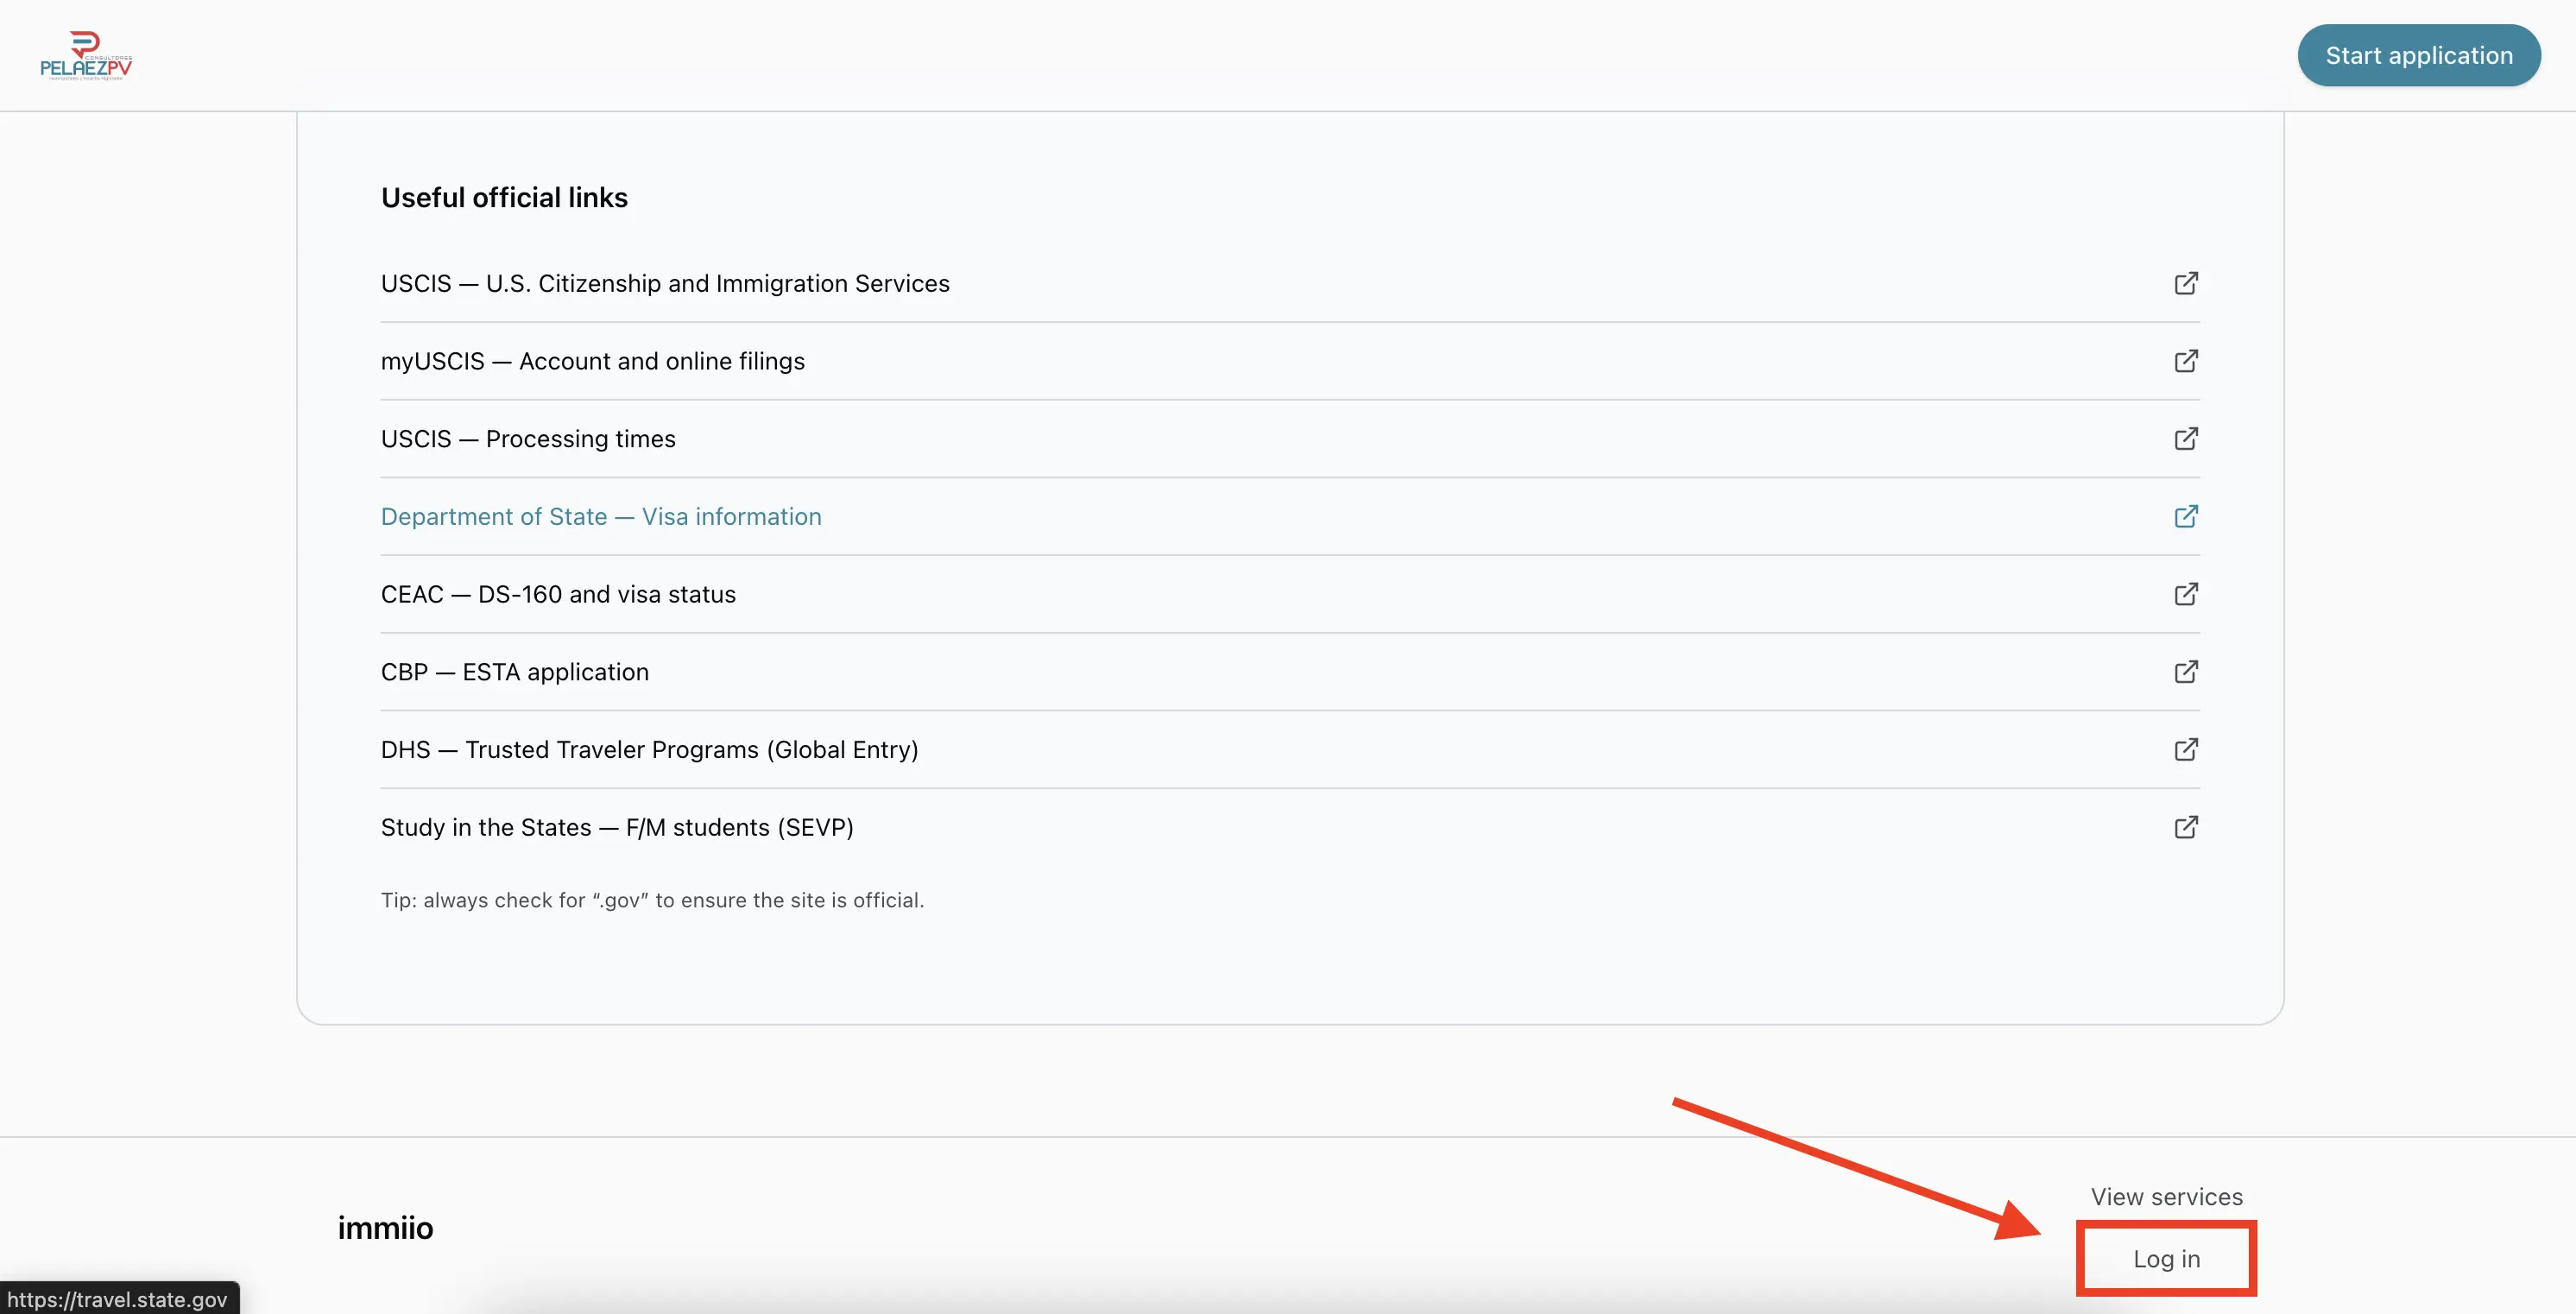2576x1314 pixels.
Task: Click the Start application button
Action: [x=2420, y=55]
